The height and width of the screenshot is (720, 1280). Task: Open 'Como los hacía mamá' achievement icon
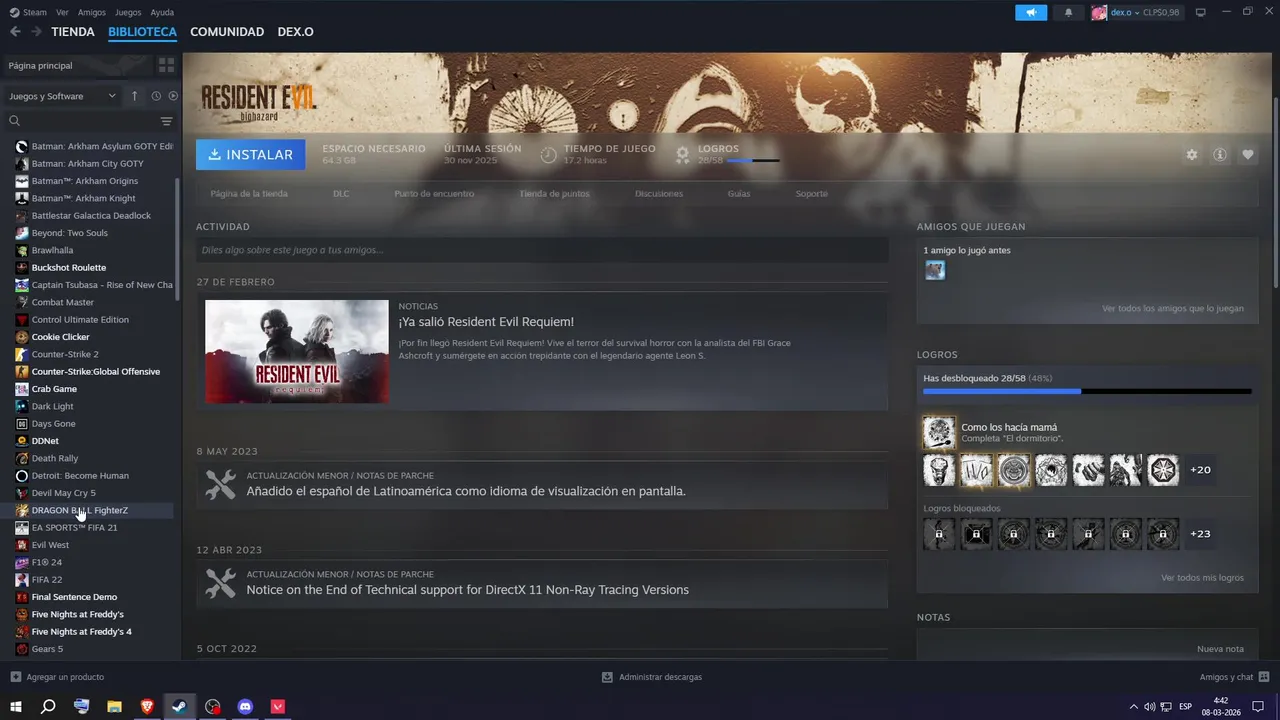click(x=939, y=433)
